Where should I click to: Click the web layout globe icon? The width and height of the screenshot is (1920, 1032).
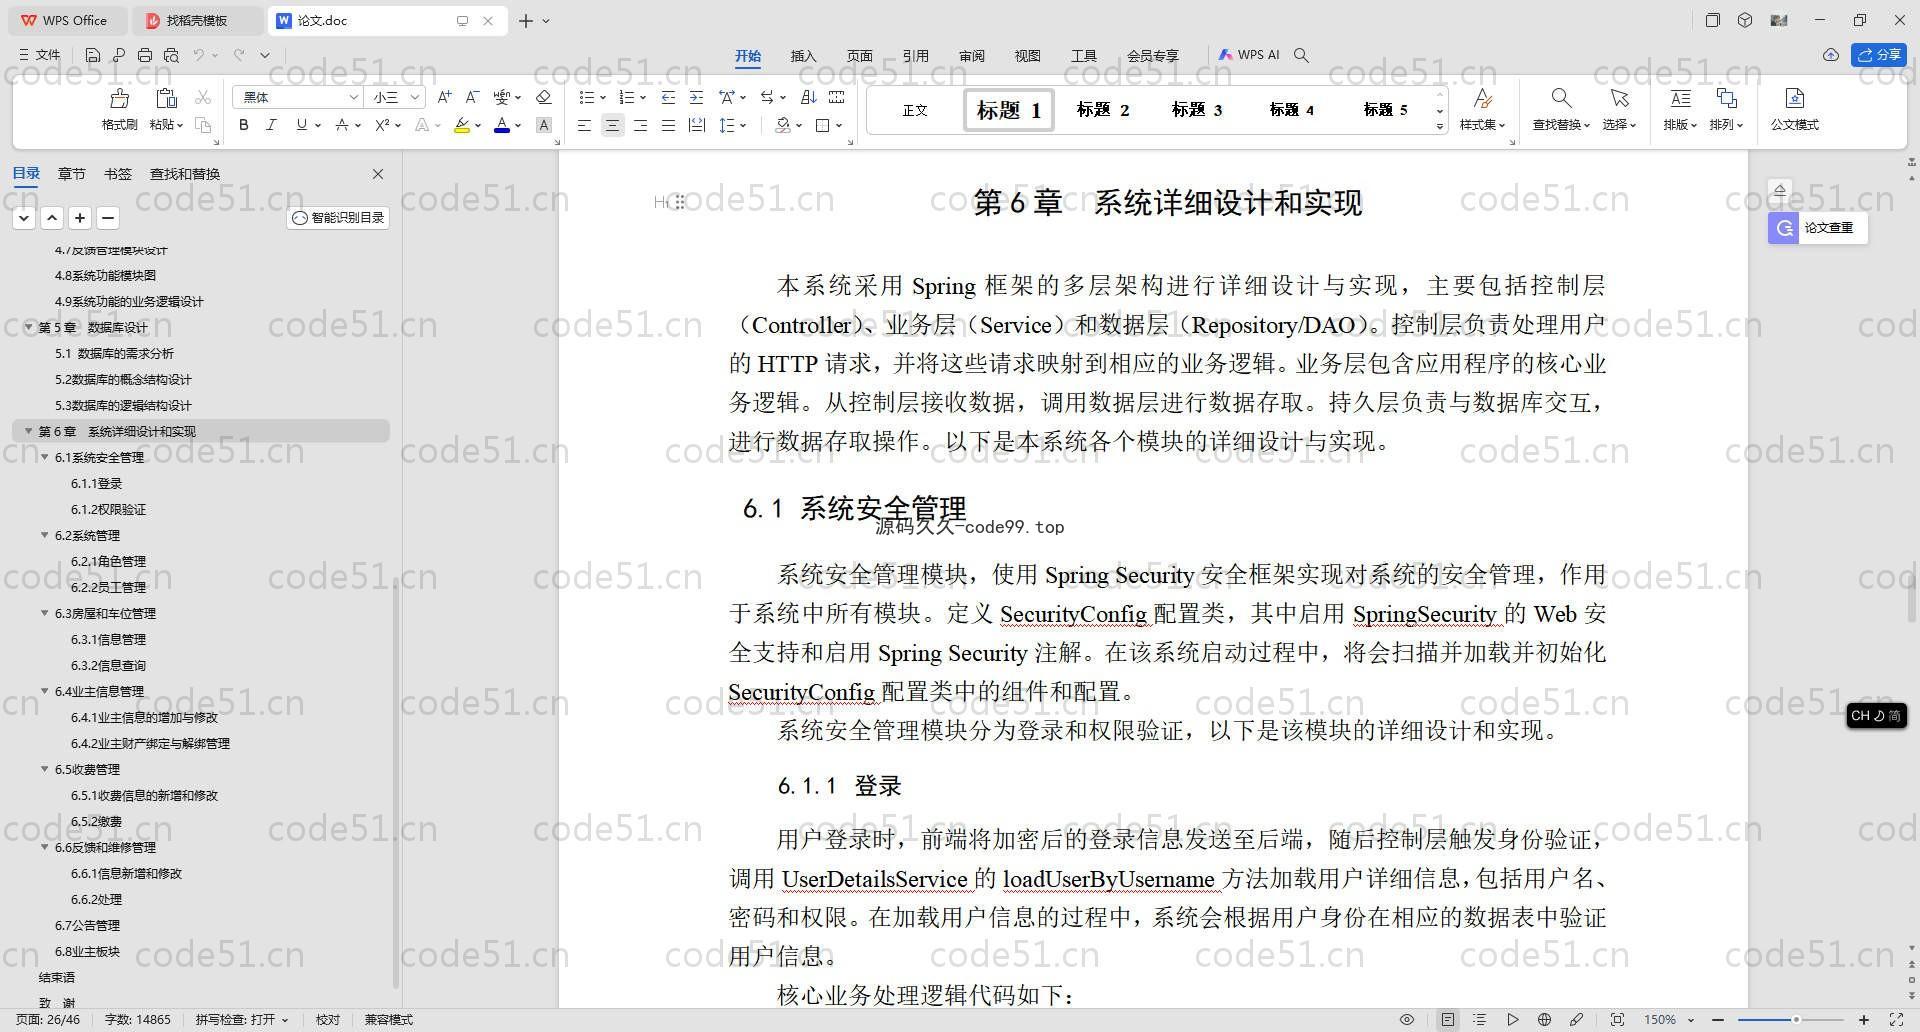pyautogui.click(x=1544, y=1020)
